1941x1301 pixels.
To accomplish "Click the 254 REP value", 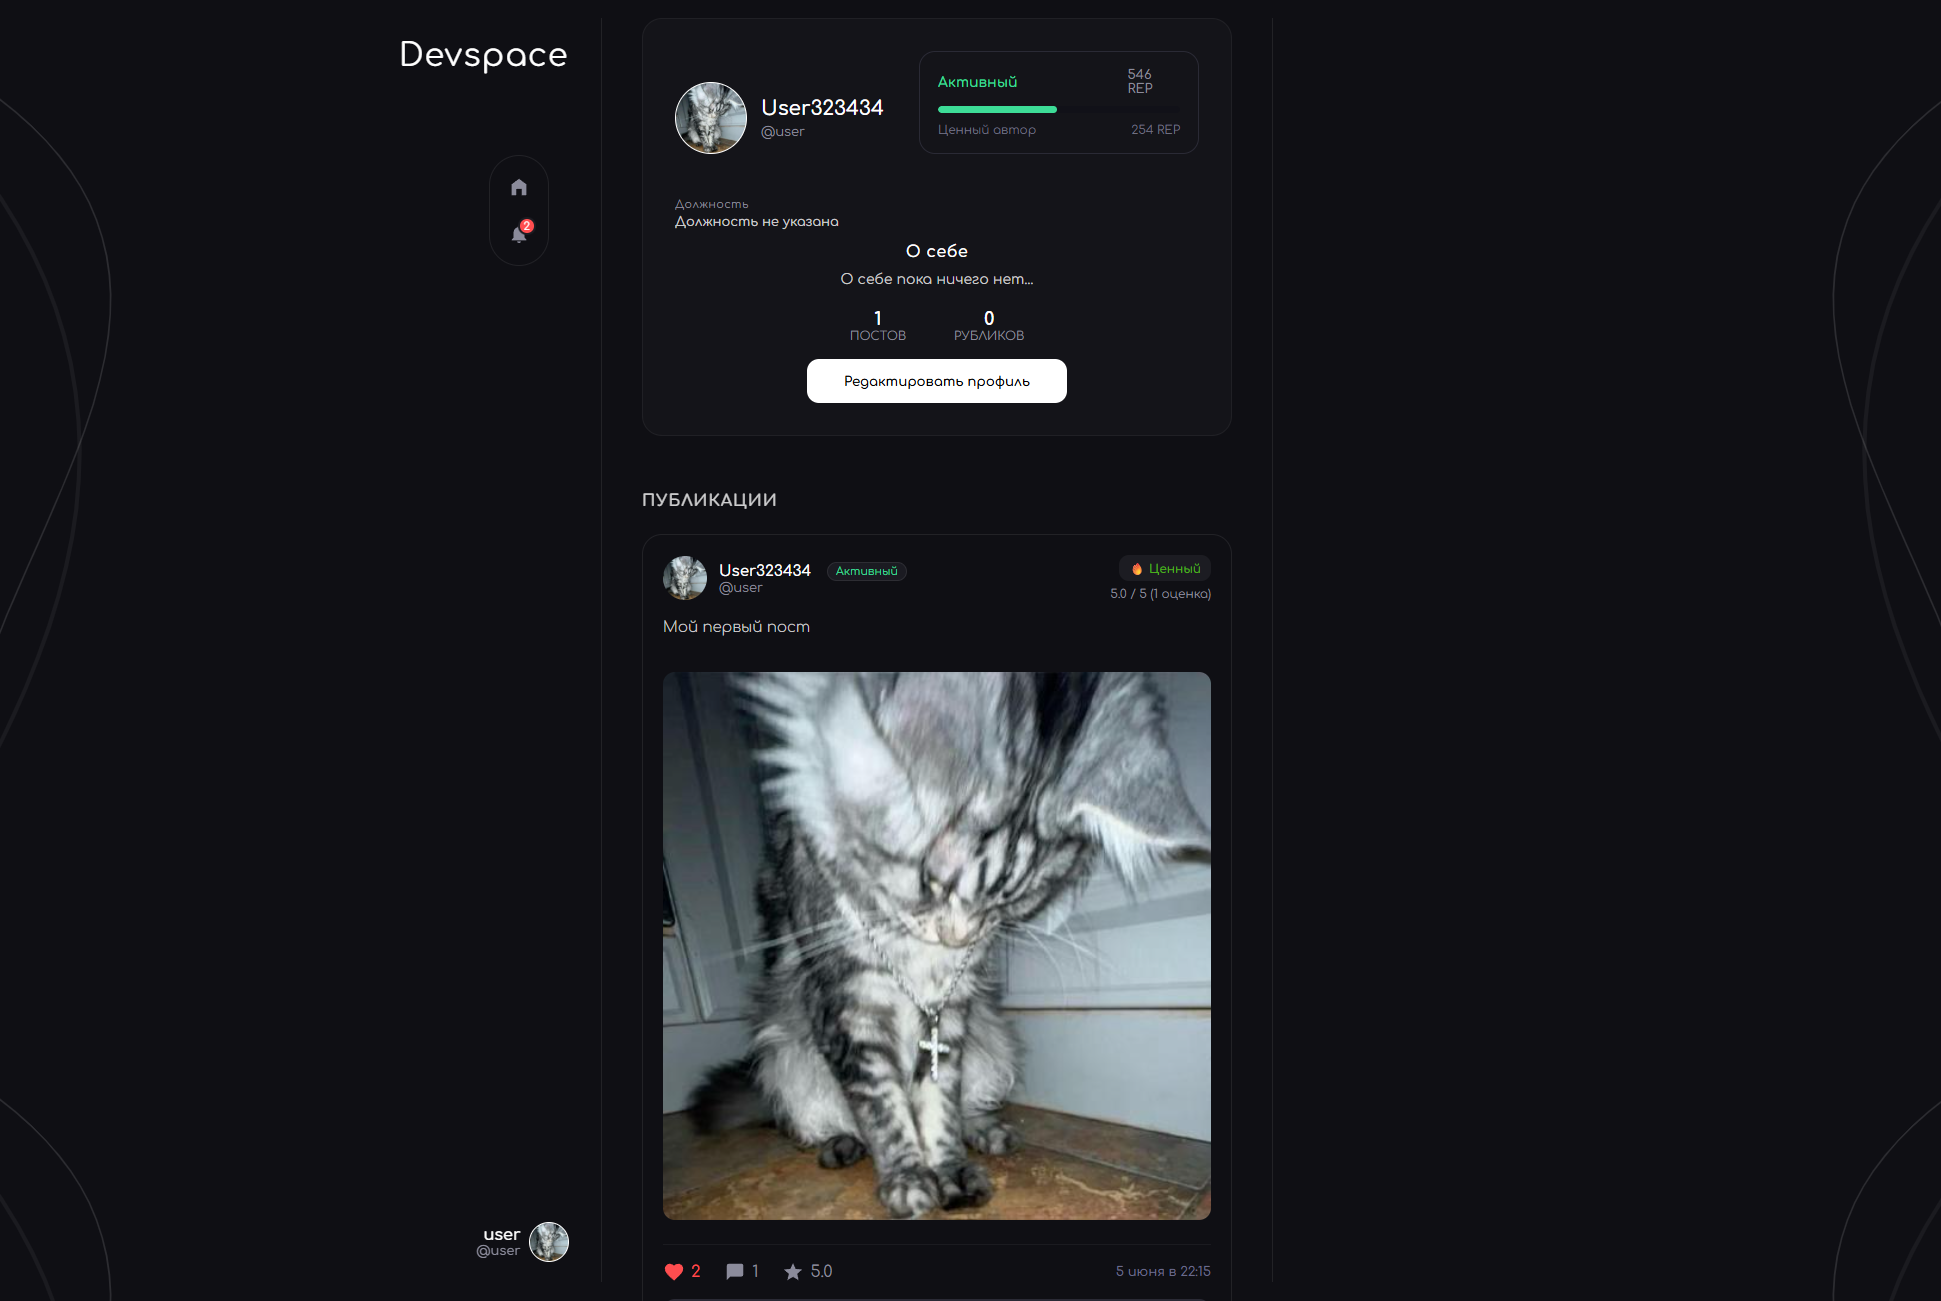I will pyautogui.click(x=1155, y=130).
